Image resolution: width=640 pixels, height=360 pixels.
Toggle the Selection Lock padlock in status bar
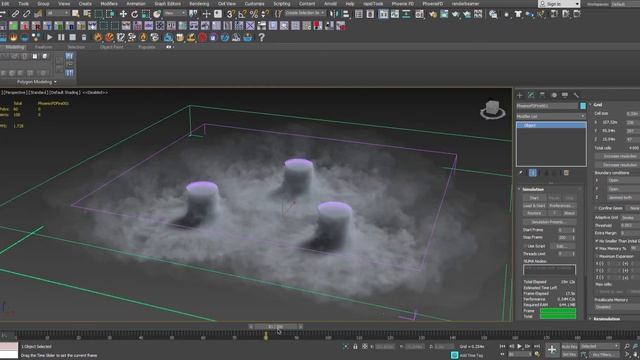pos(355,347)
